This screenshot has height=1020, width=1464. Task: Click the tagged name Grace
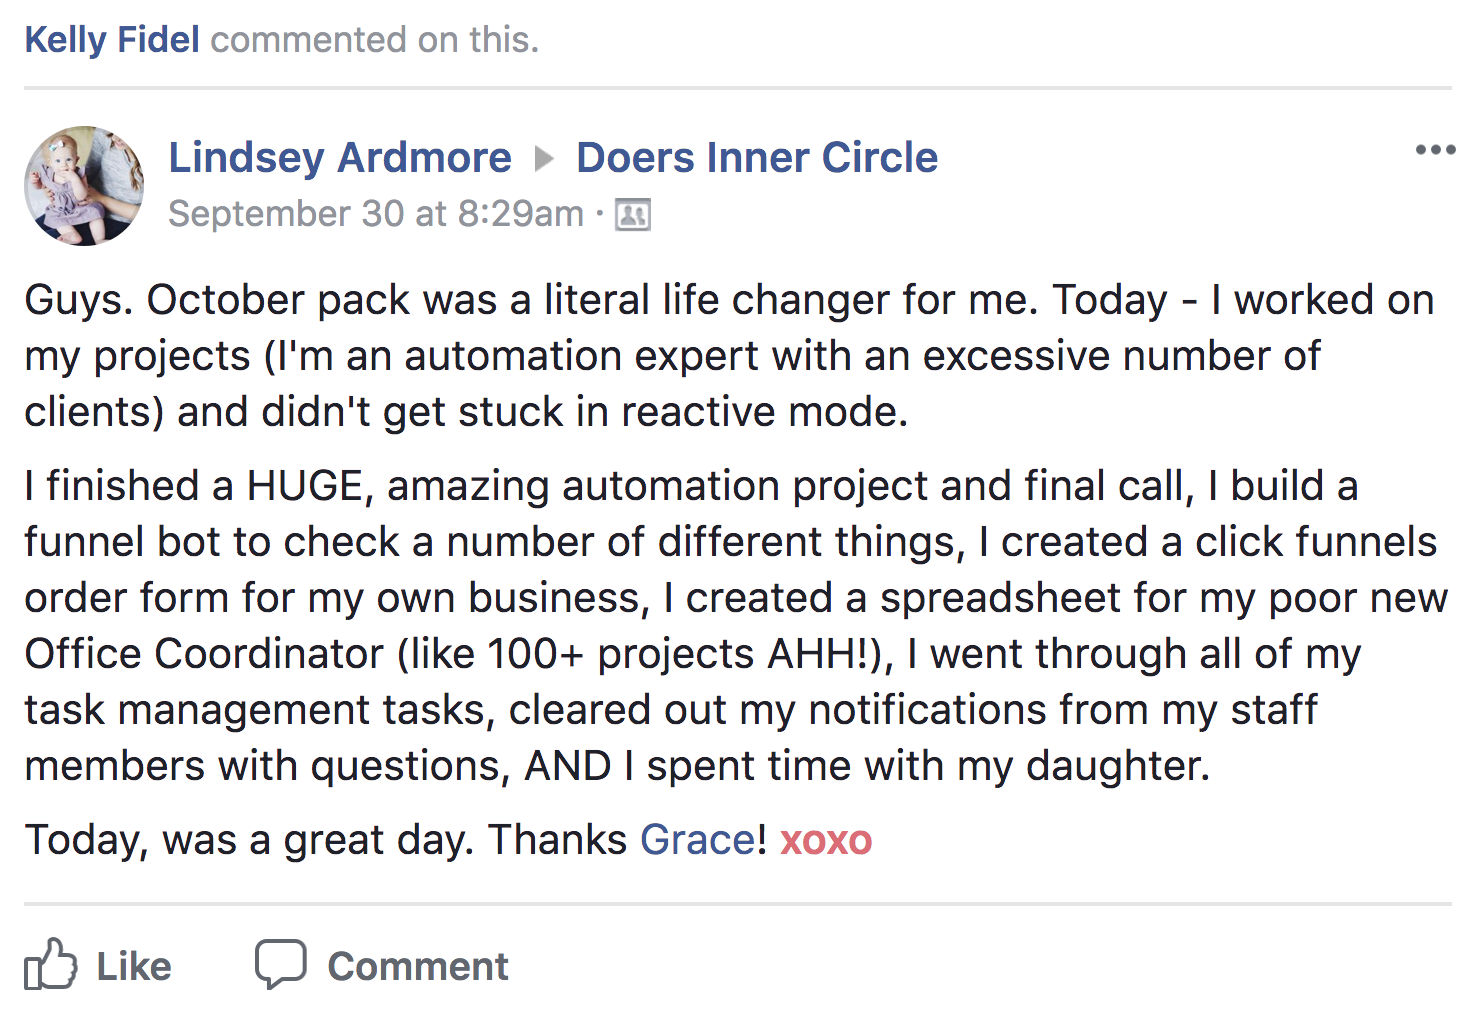(697, 840)
